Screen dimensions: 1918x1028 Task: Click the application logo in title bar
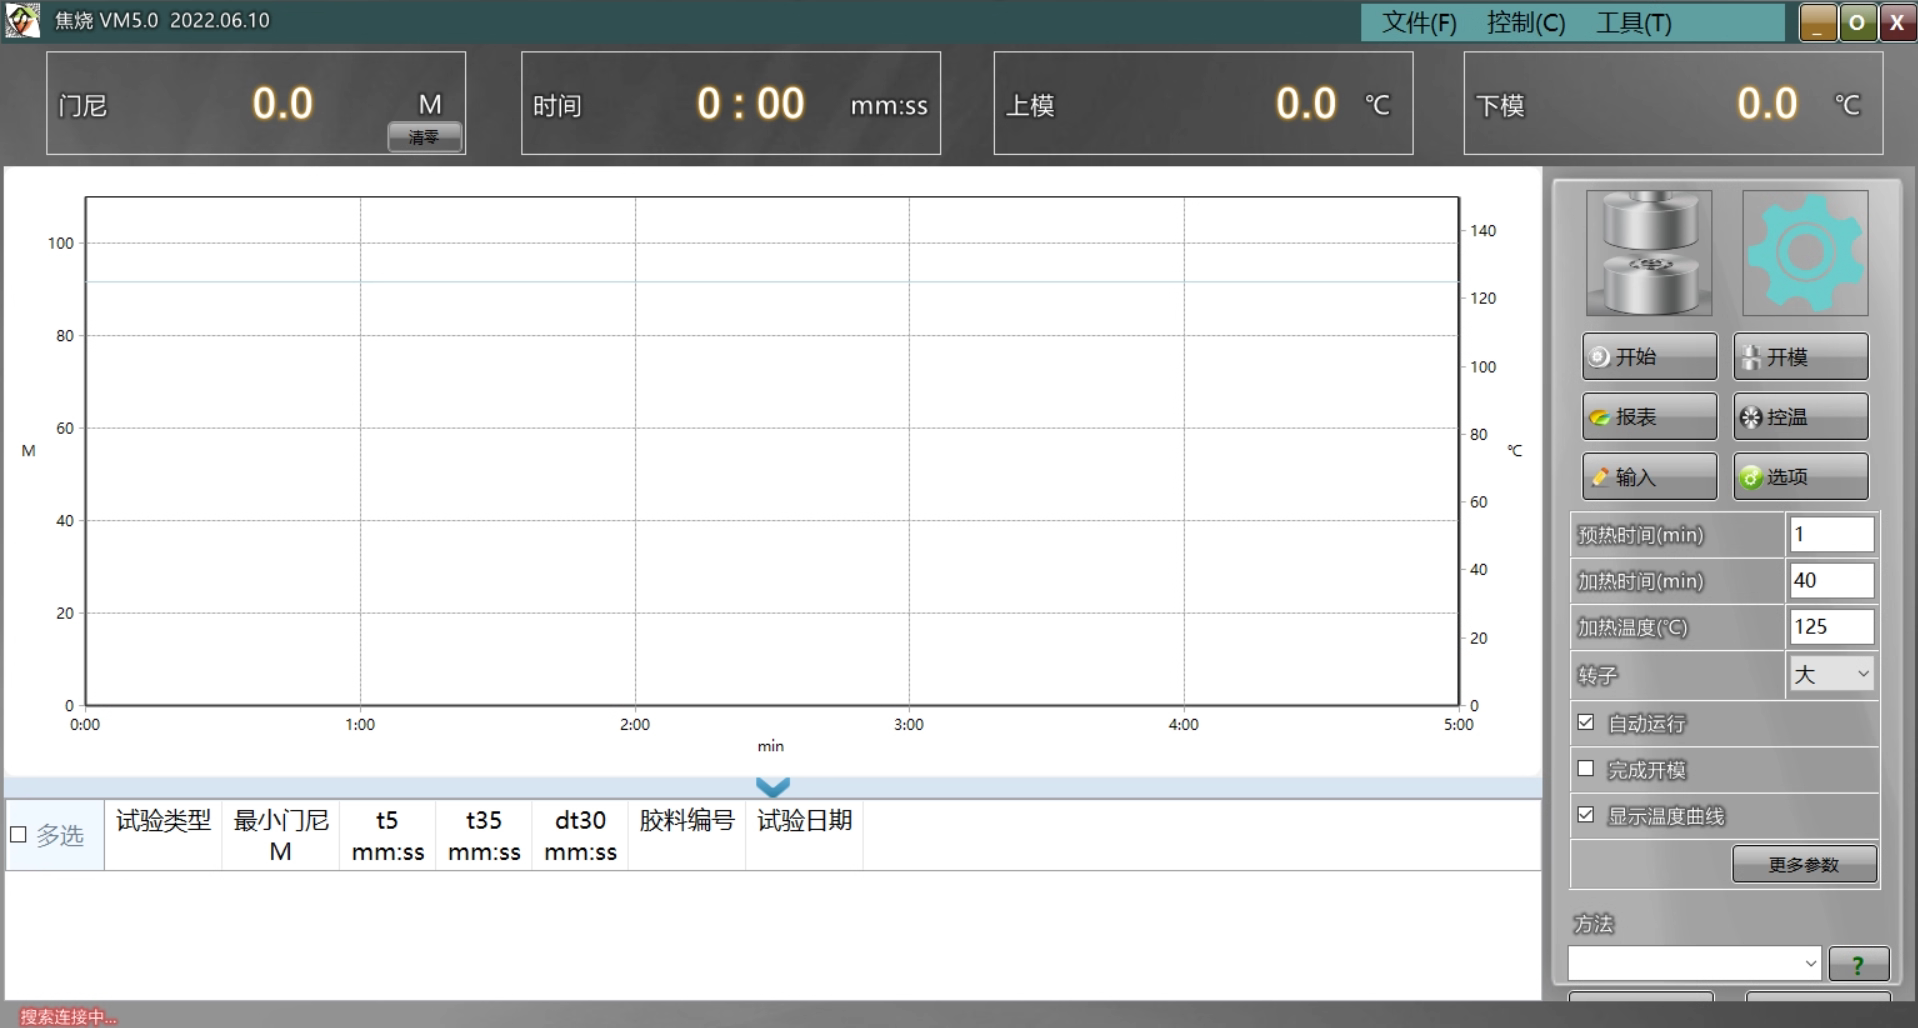[22, 20]
